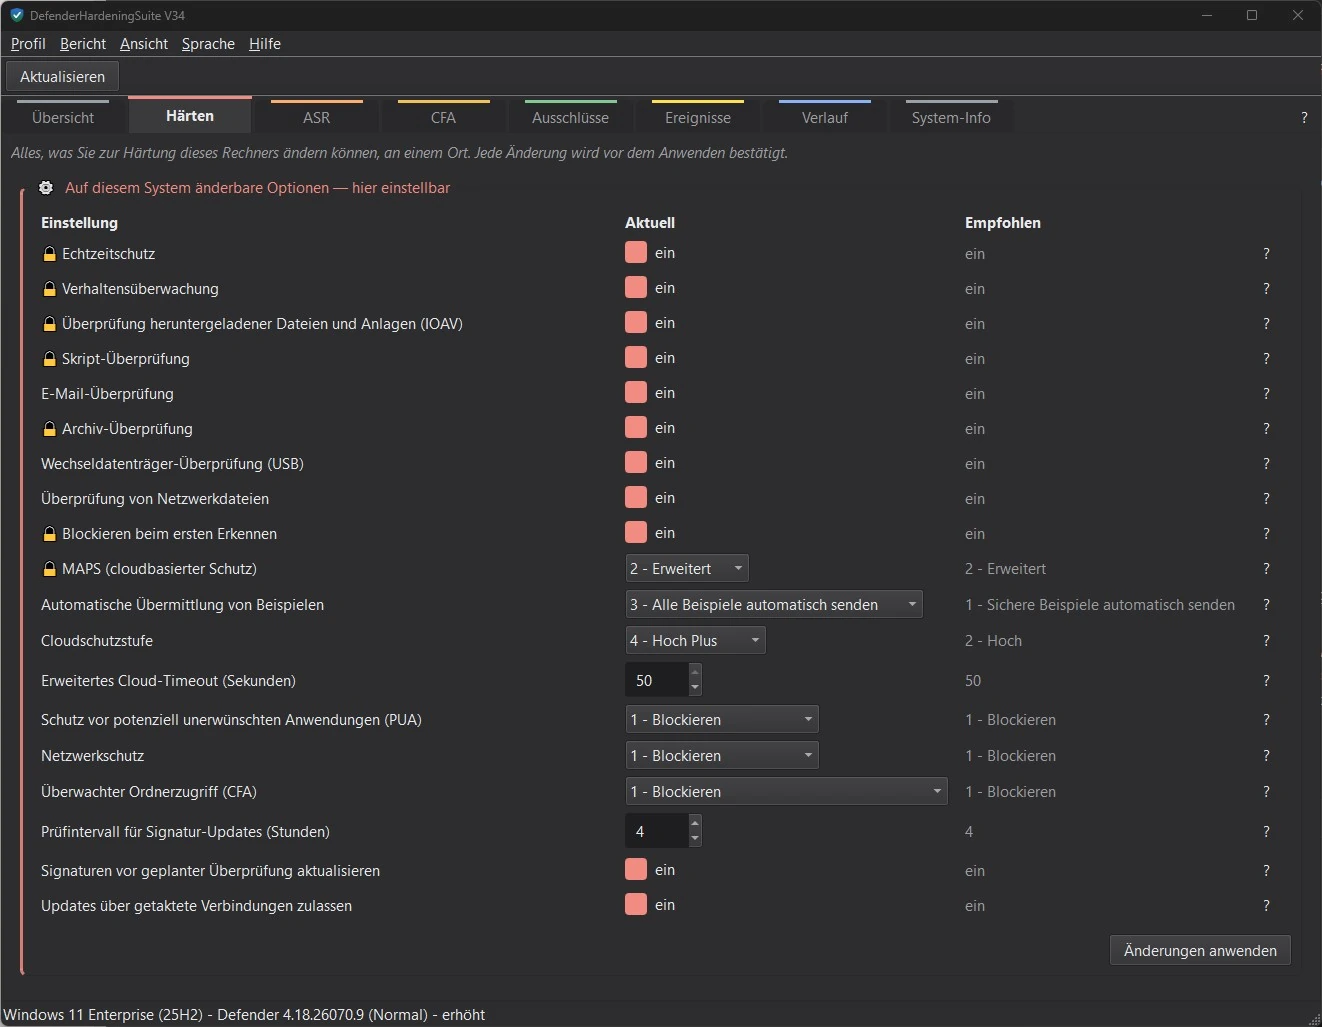Open help question mark for IOAV row
The width and height of the screenshot is (1322, 1027).
click(1266, 324)
